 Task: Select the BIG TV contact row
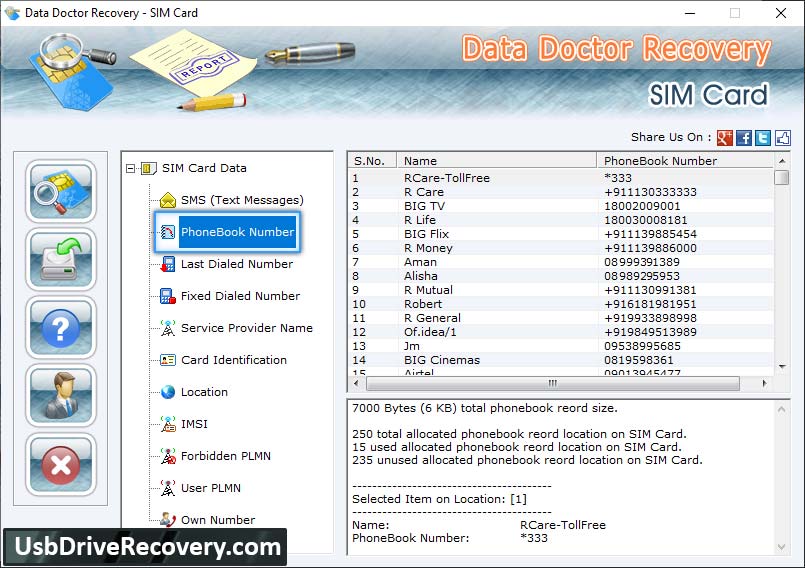tap(561, 206)
